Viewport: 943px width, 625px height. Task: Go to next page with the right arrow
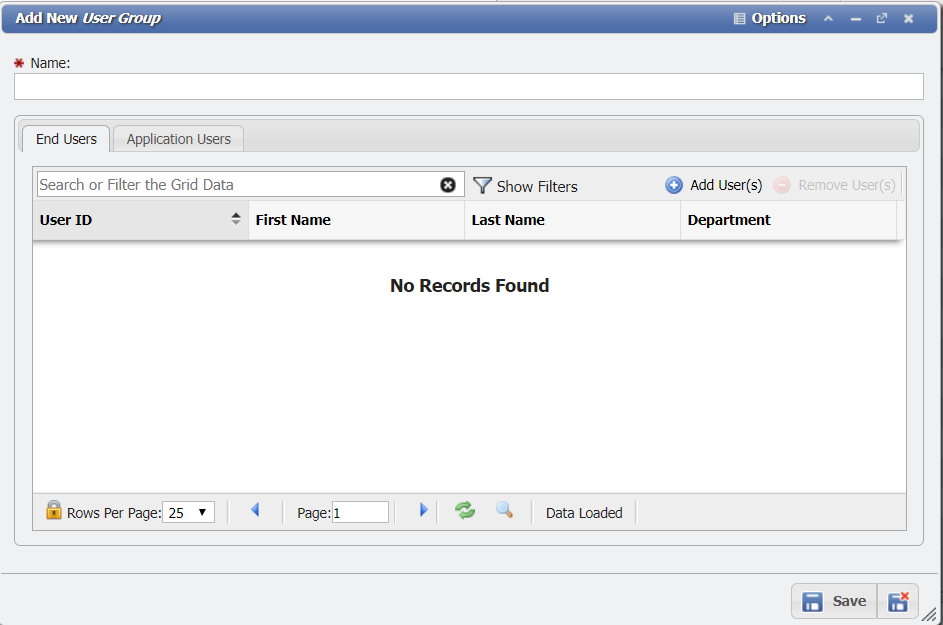(423, 510)
